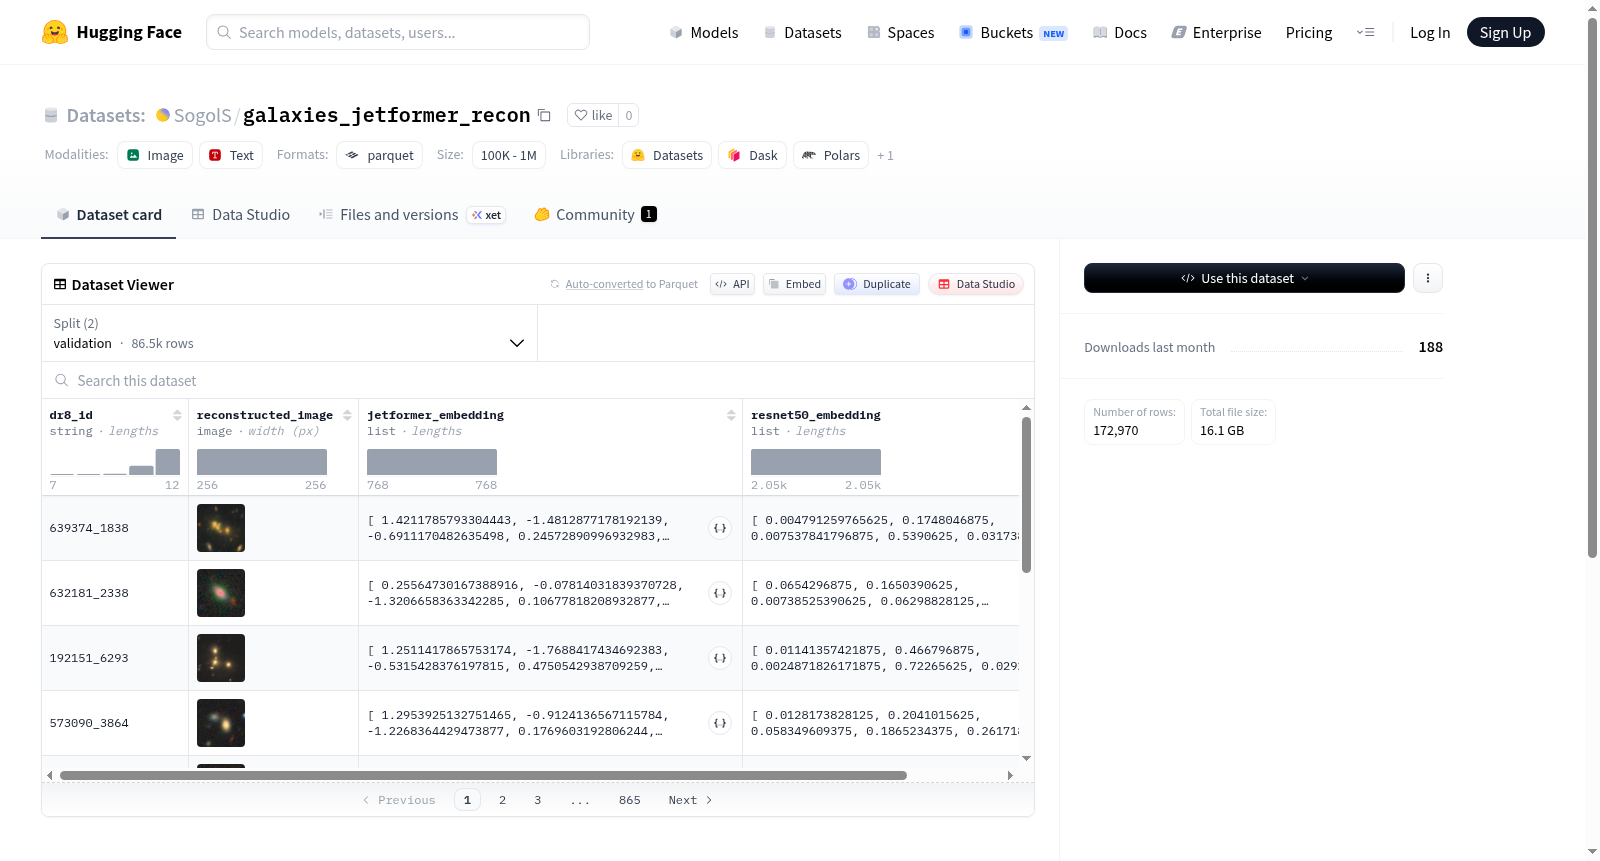Open the 192151_6293 galaxy image thumbnail
The image size is (1600, 861).
pyautogui.click(x=221, y=658)
